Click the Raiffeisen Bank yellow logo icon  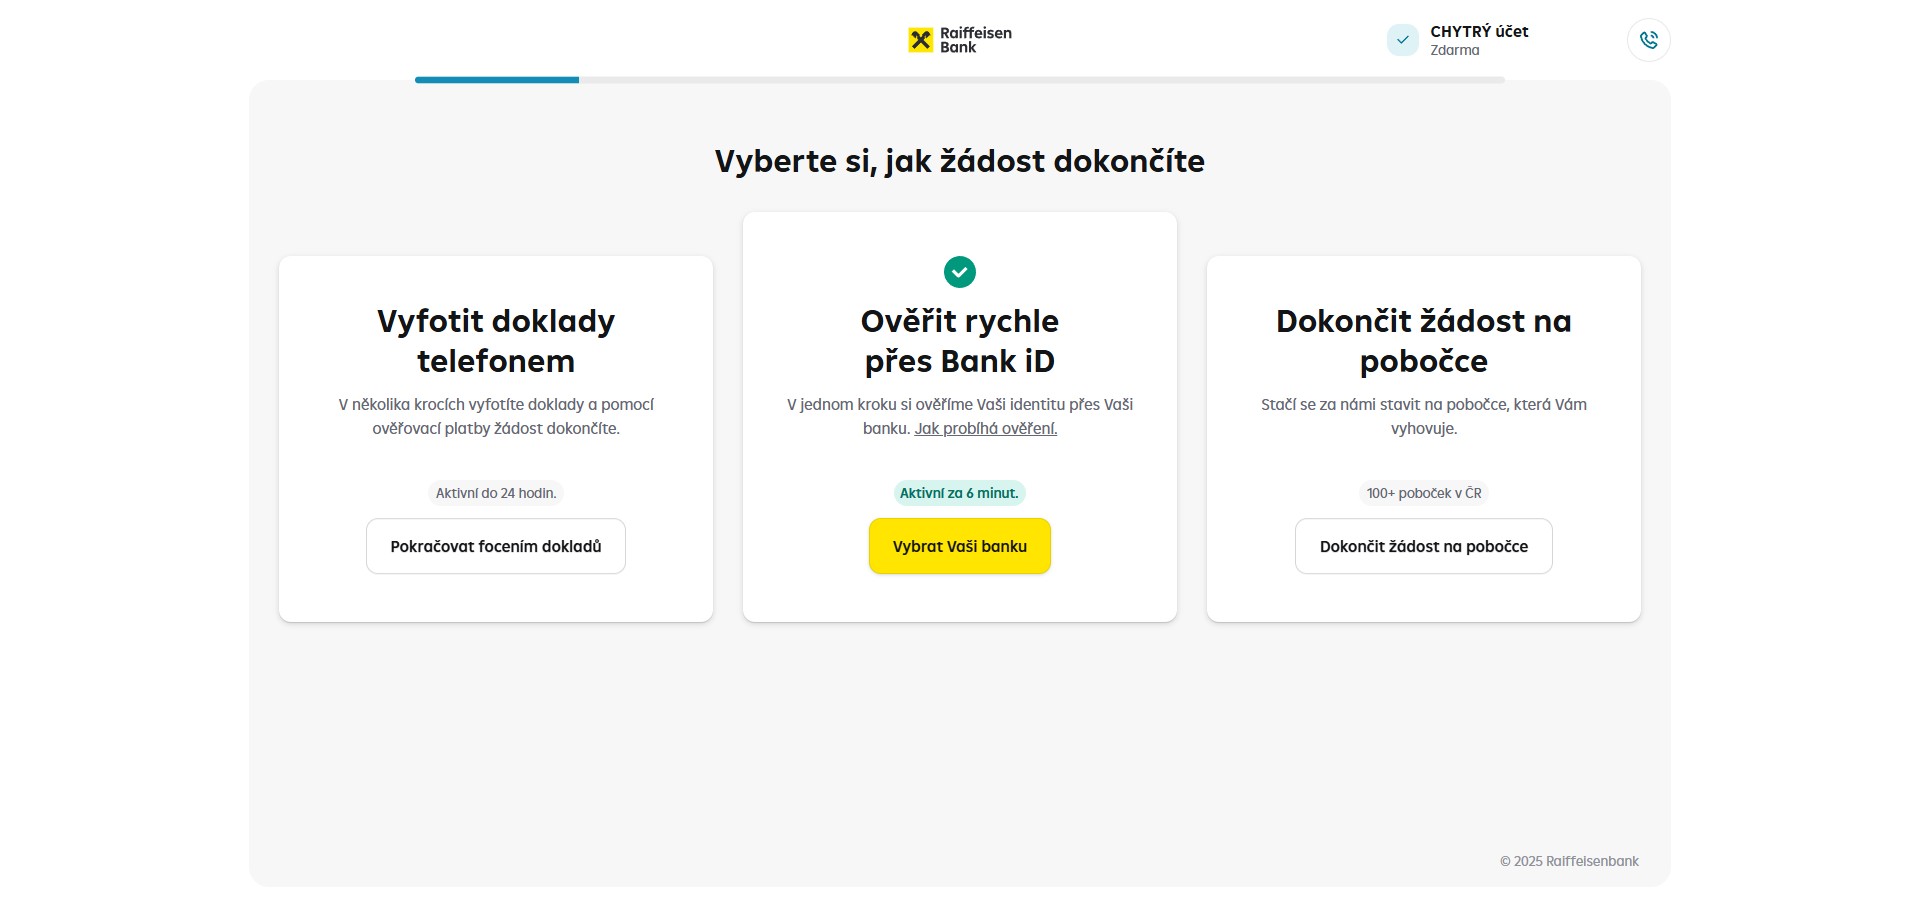pos(920,40)
